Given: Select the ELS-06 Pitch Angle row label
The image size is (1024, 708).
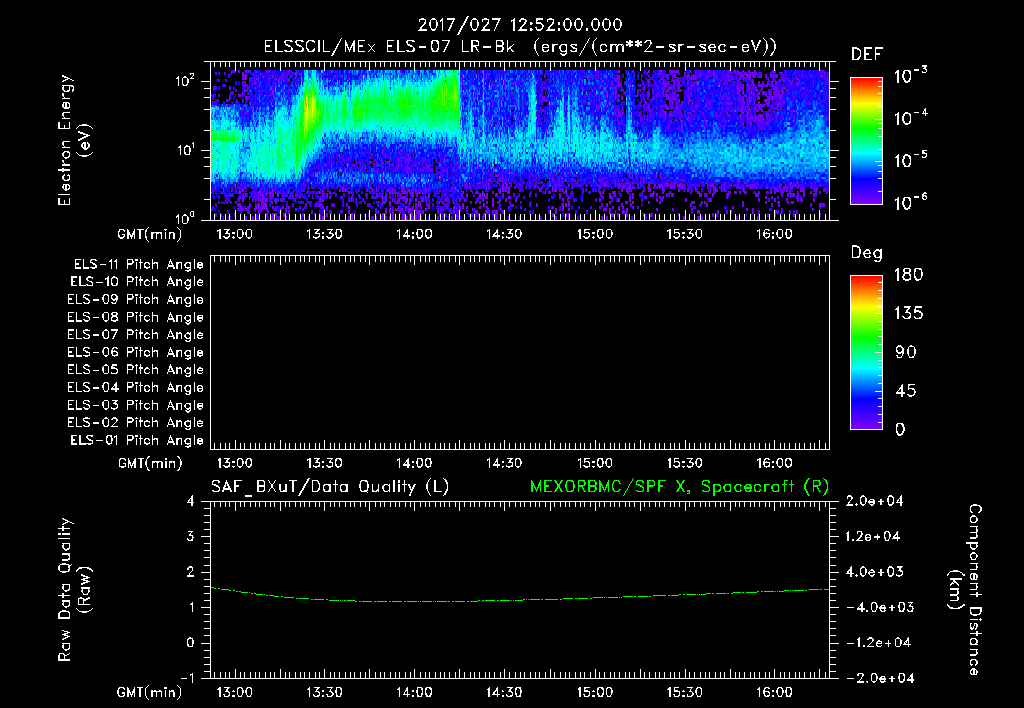Looking at the screenshot, I should click(x=136, y=352).
